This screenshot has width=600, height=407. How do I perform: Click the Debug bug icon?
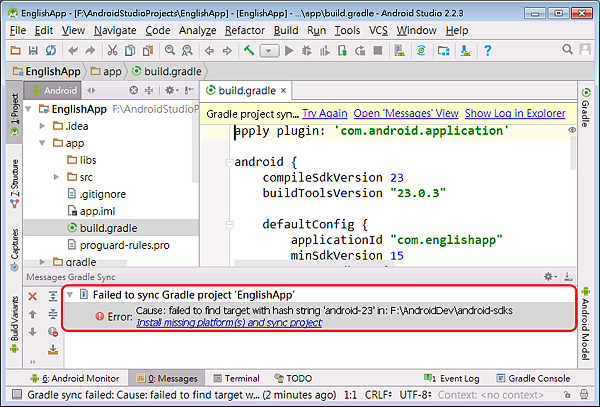click(307, 50)
